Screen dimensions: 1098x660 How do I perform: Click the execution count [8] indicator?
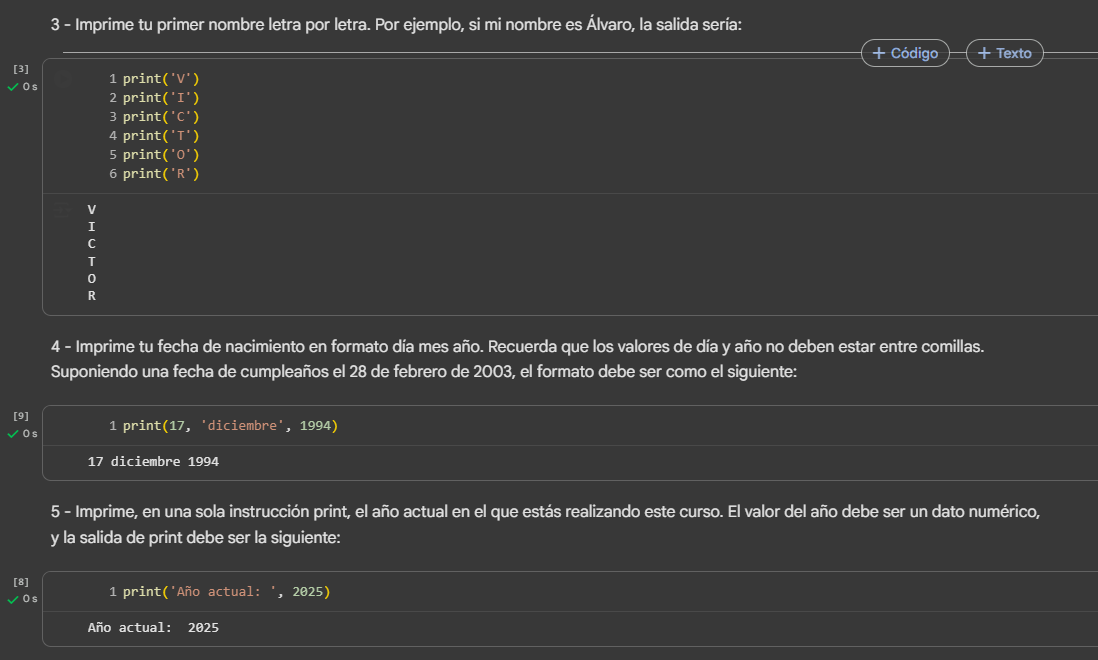coord(21,581)
